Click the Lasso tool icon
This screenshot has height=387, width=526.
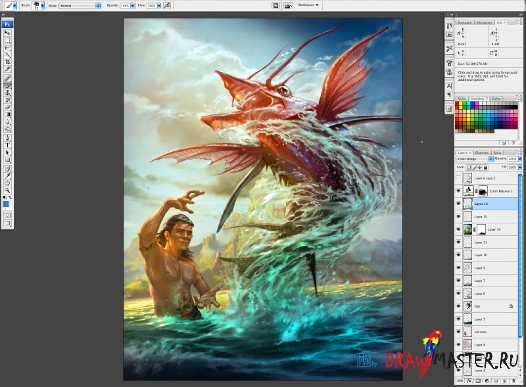click(x=7, y=47)
